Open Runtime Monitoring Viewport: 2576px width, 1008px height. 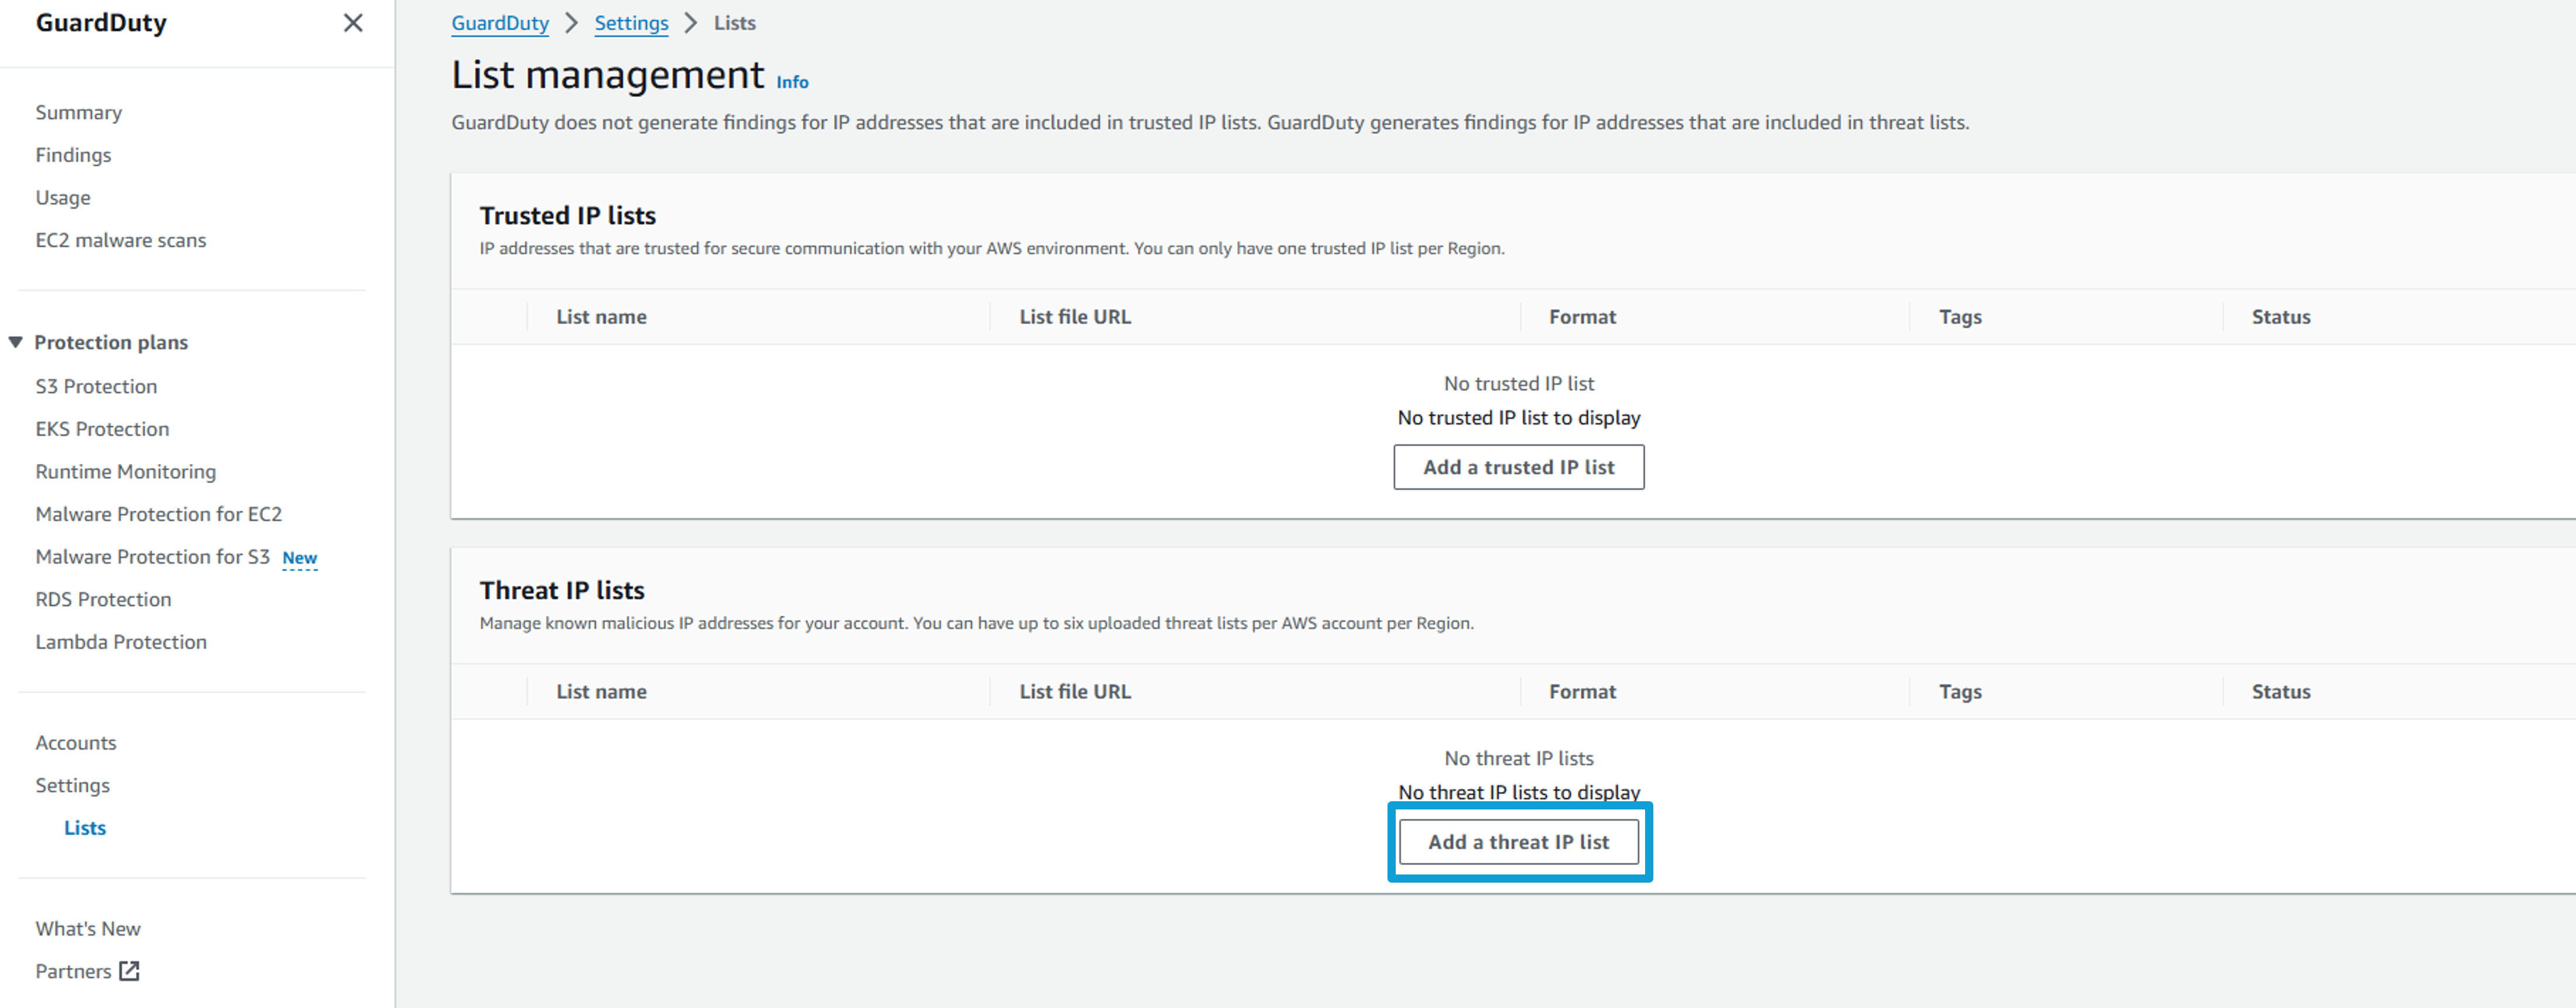point(126,471)
